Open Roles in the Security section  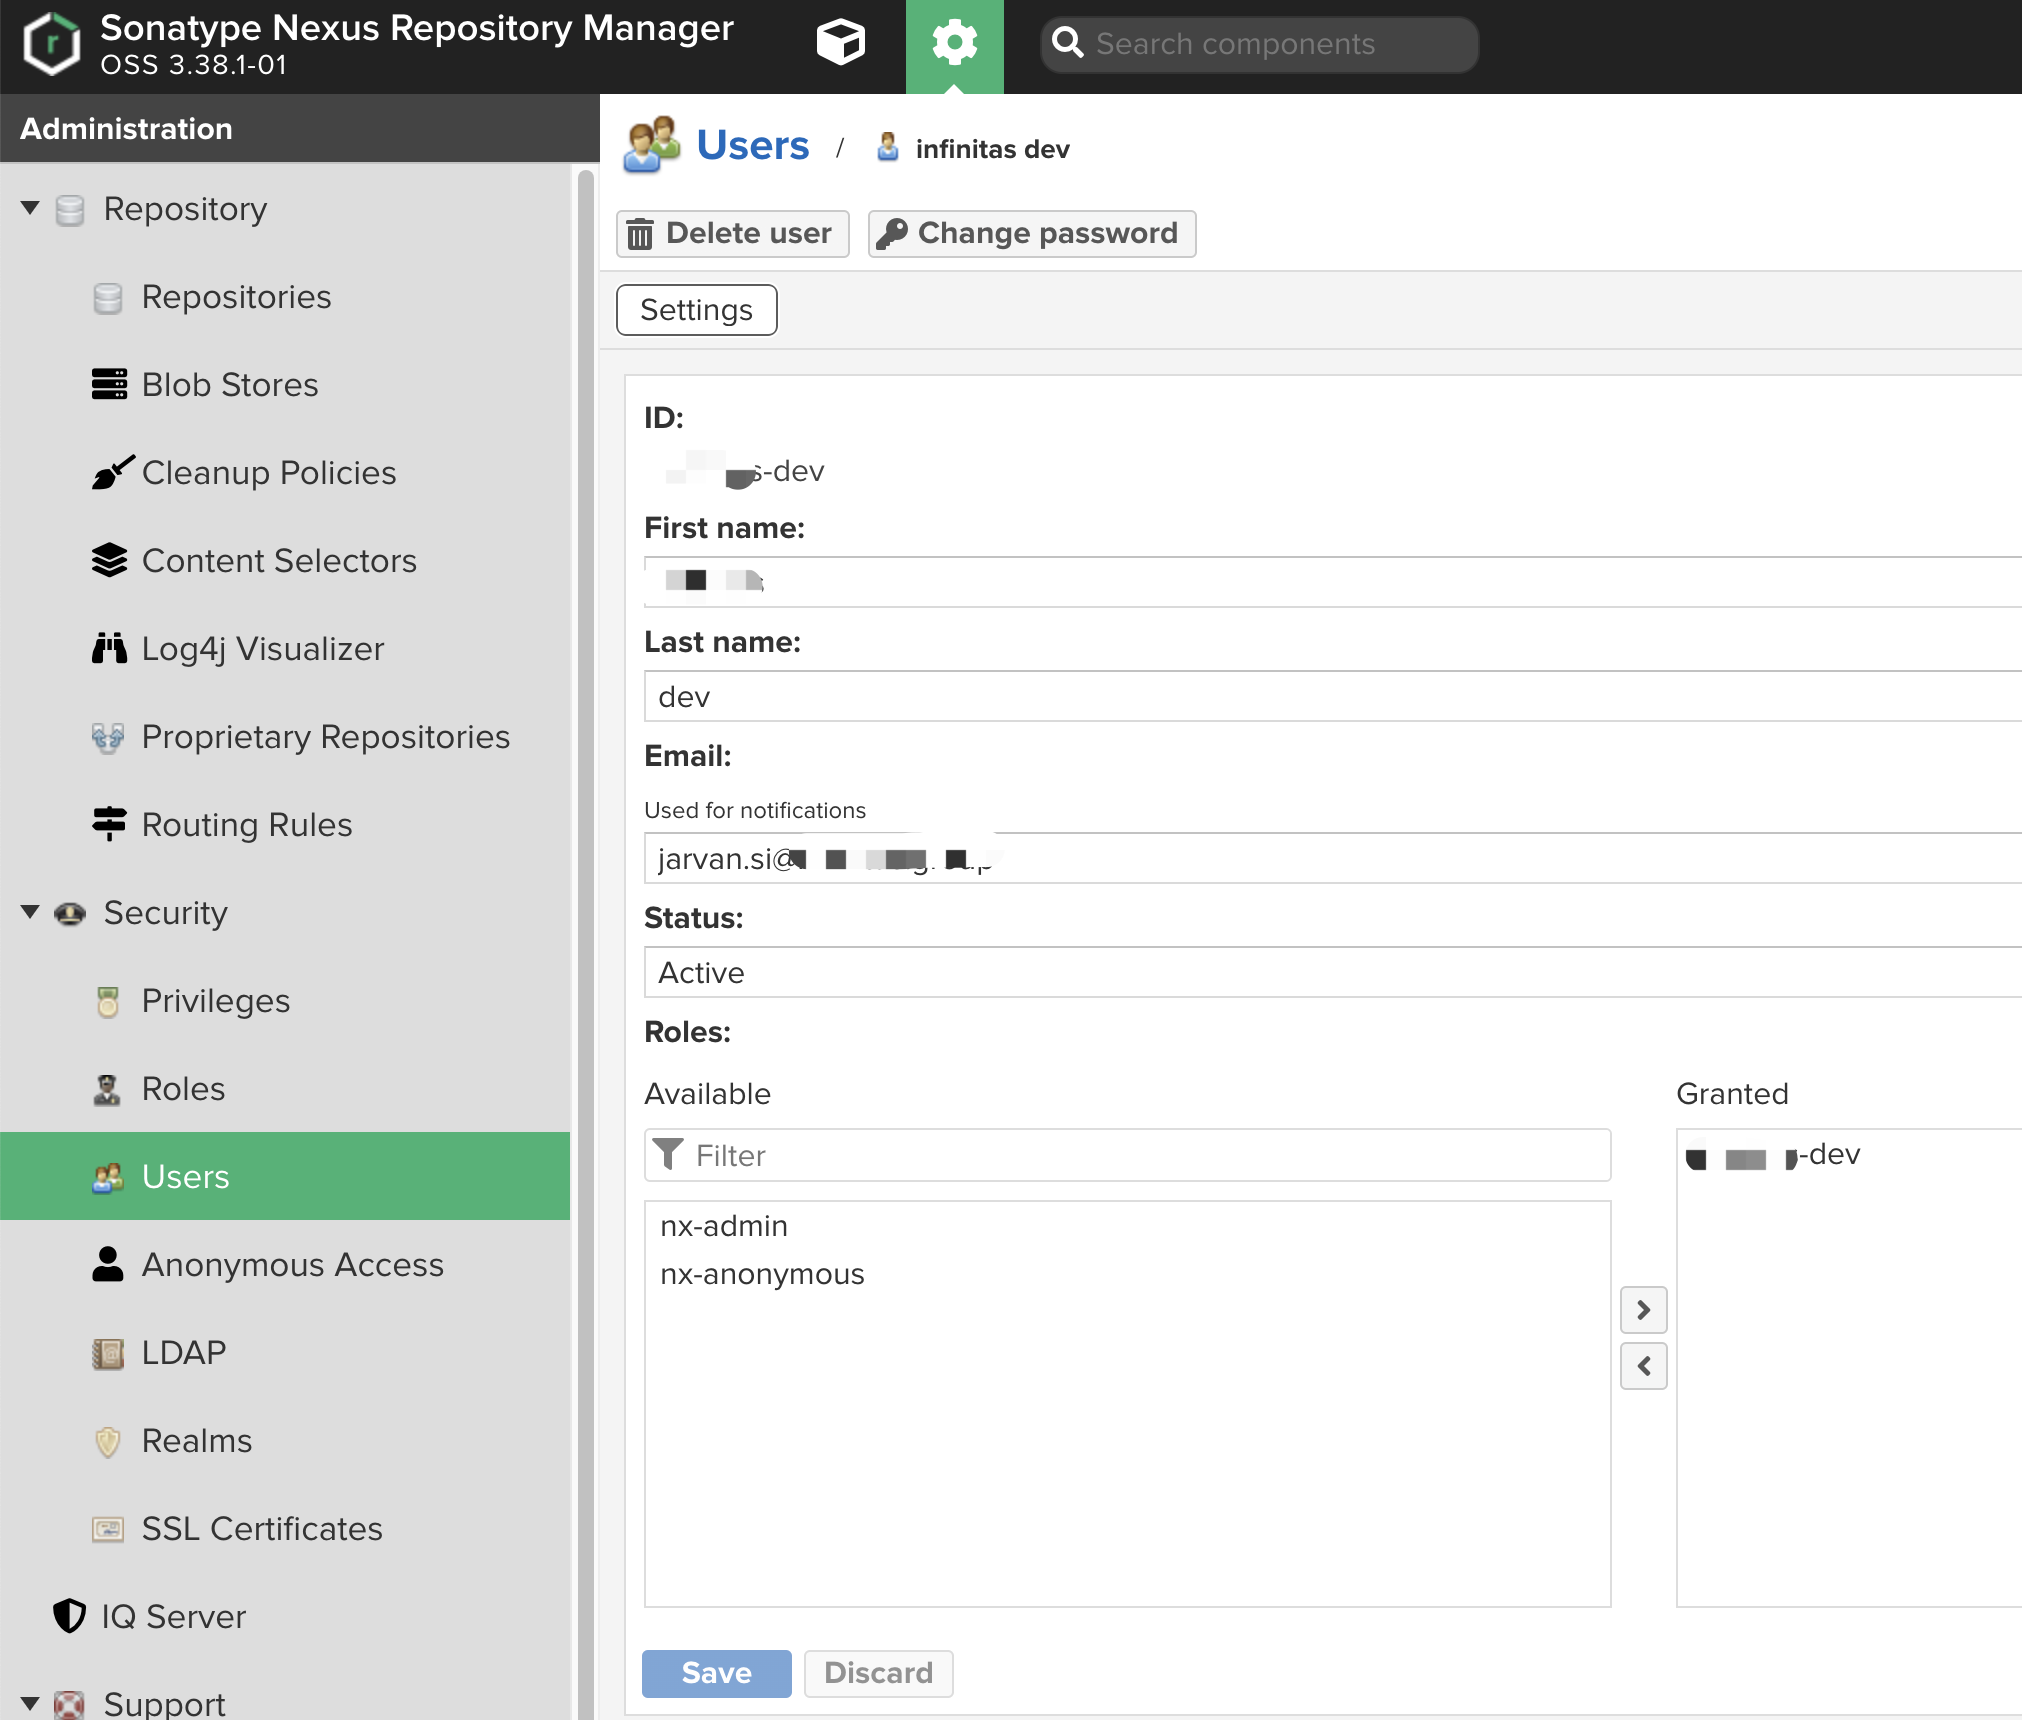[285, 1089]
